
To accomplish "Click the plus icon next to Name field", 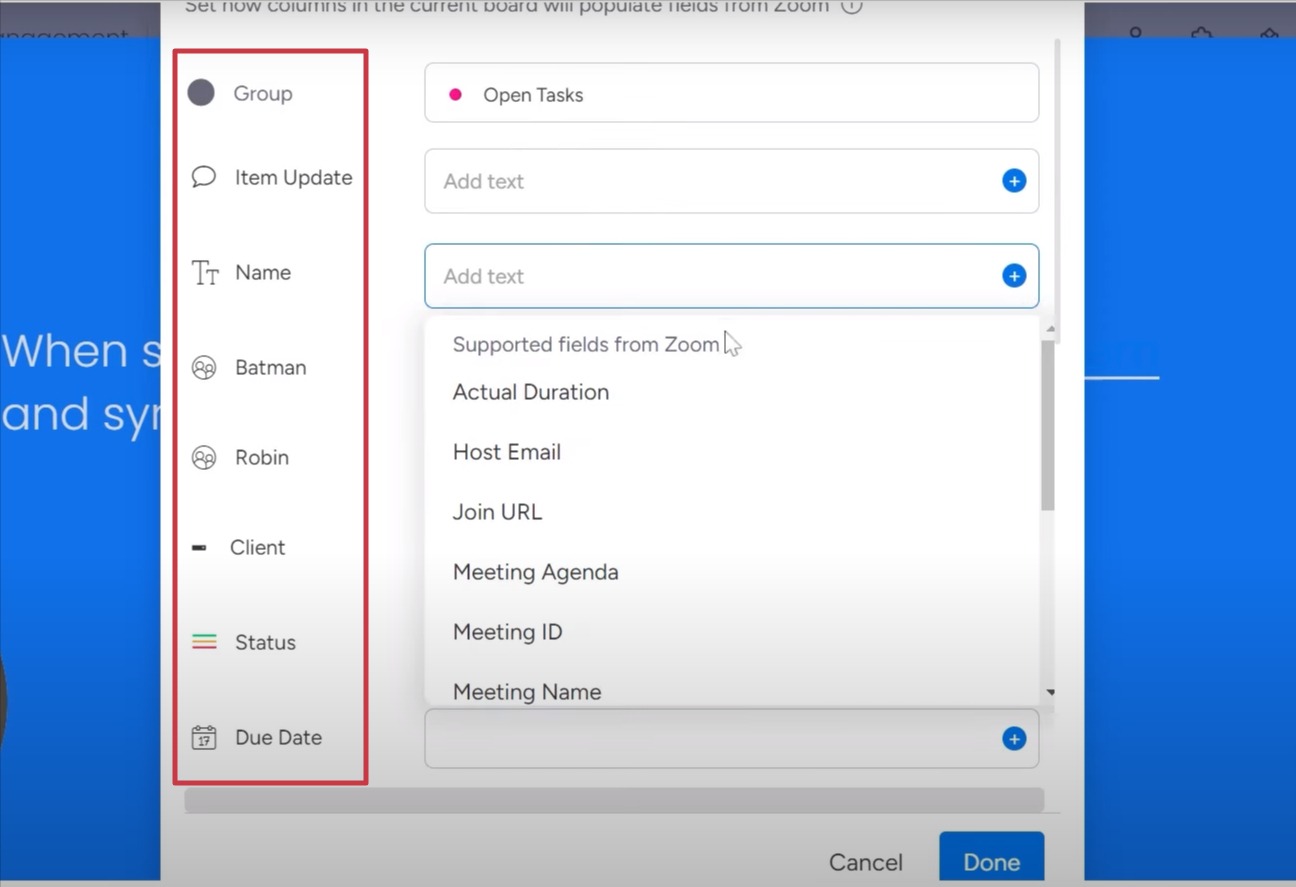I will pos(1014,275).
